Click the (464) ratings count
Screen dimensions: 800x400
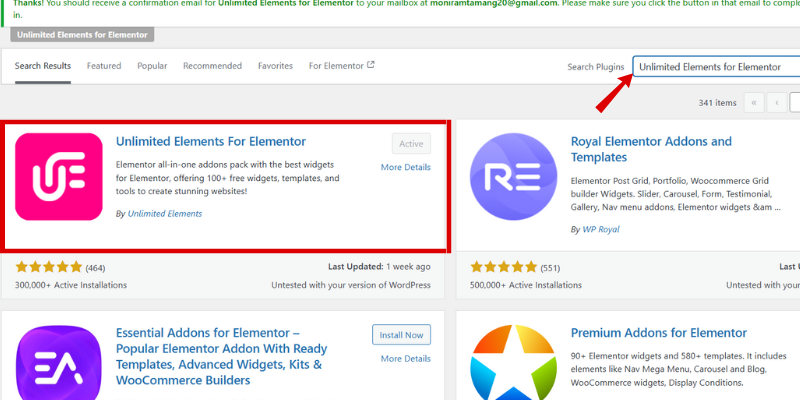(x=95, y=268)
